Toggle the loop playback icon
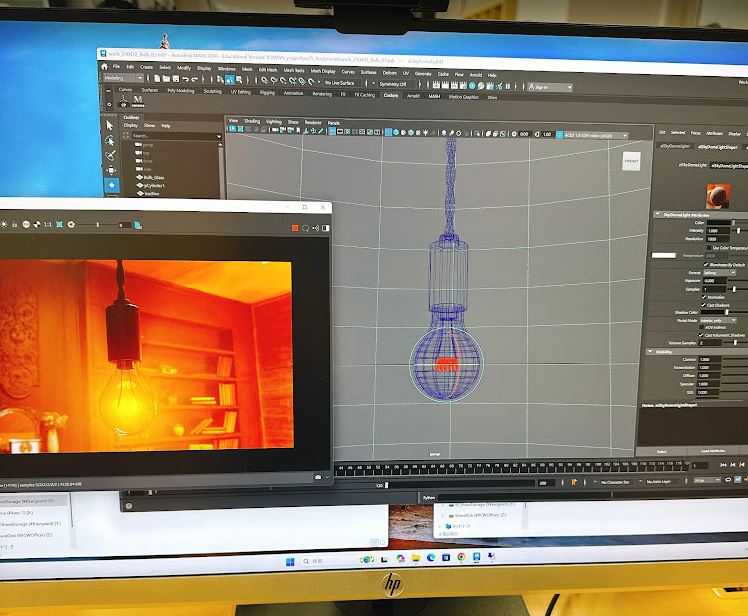The height and width of the screenshot is (616, 748). click(x=728, y=480)
